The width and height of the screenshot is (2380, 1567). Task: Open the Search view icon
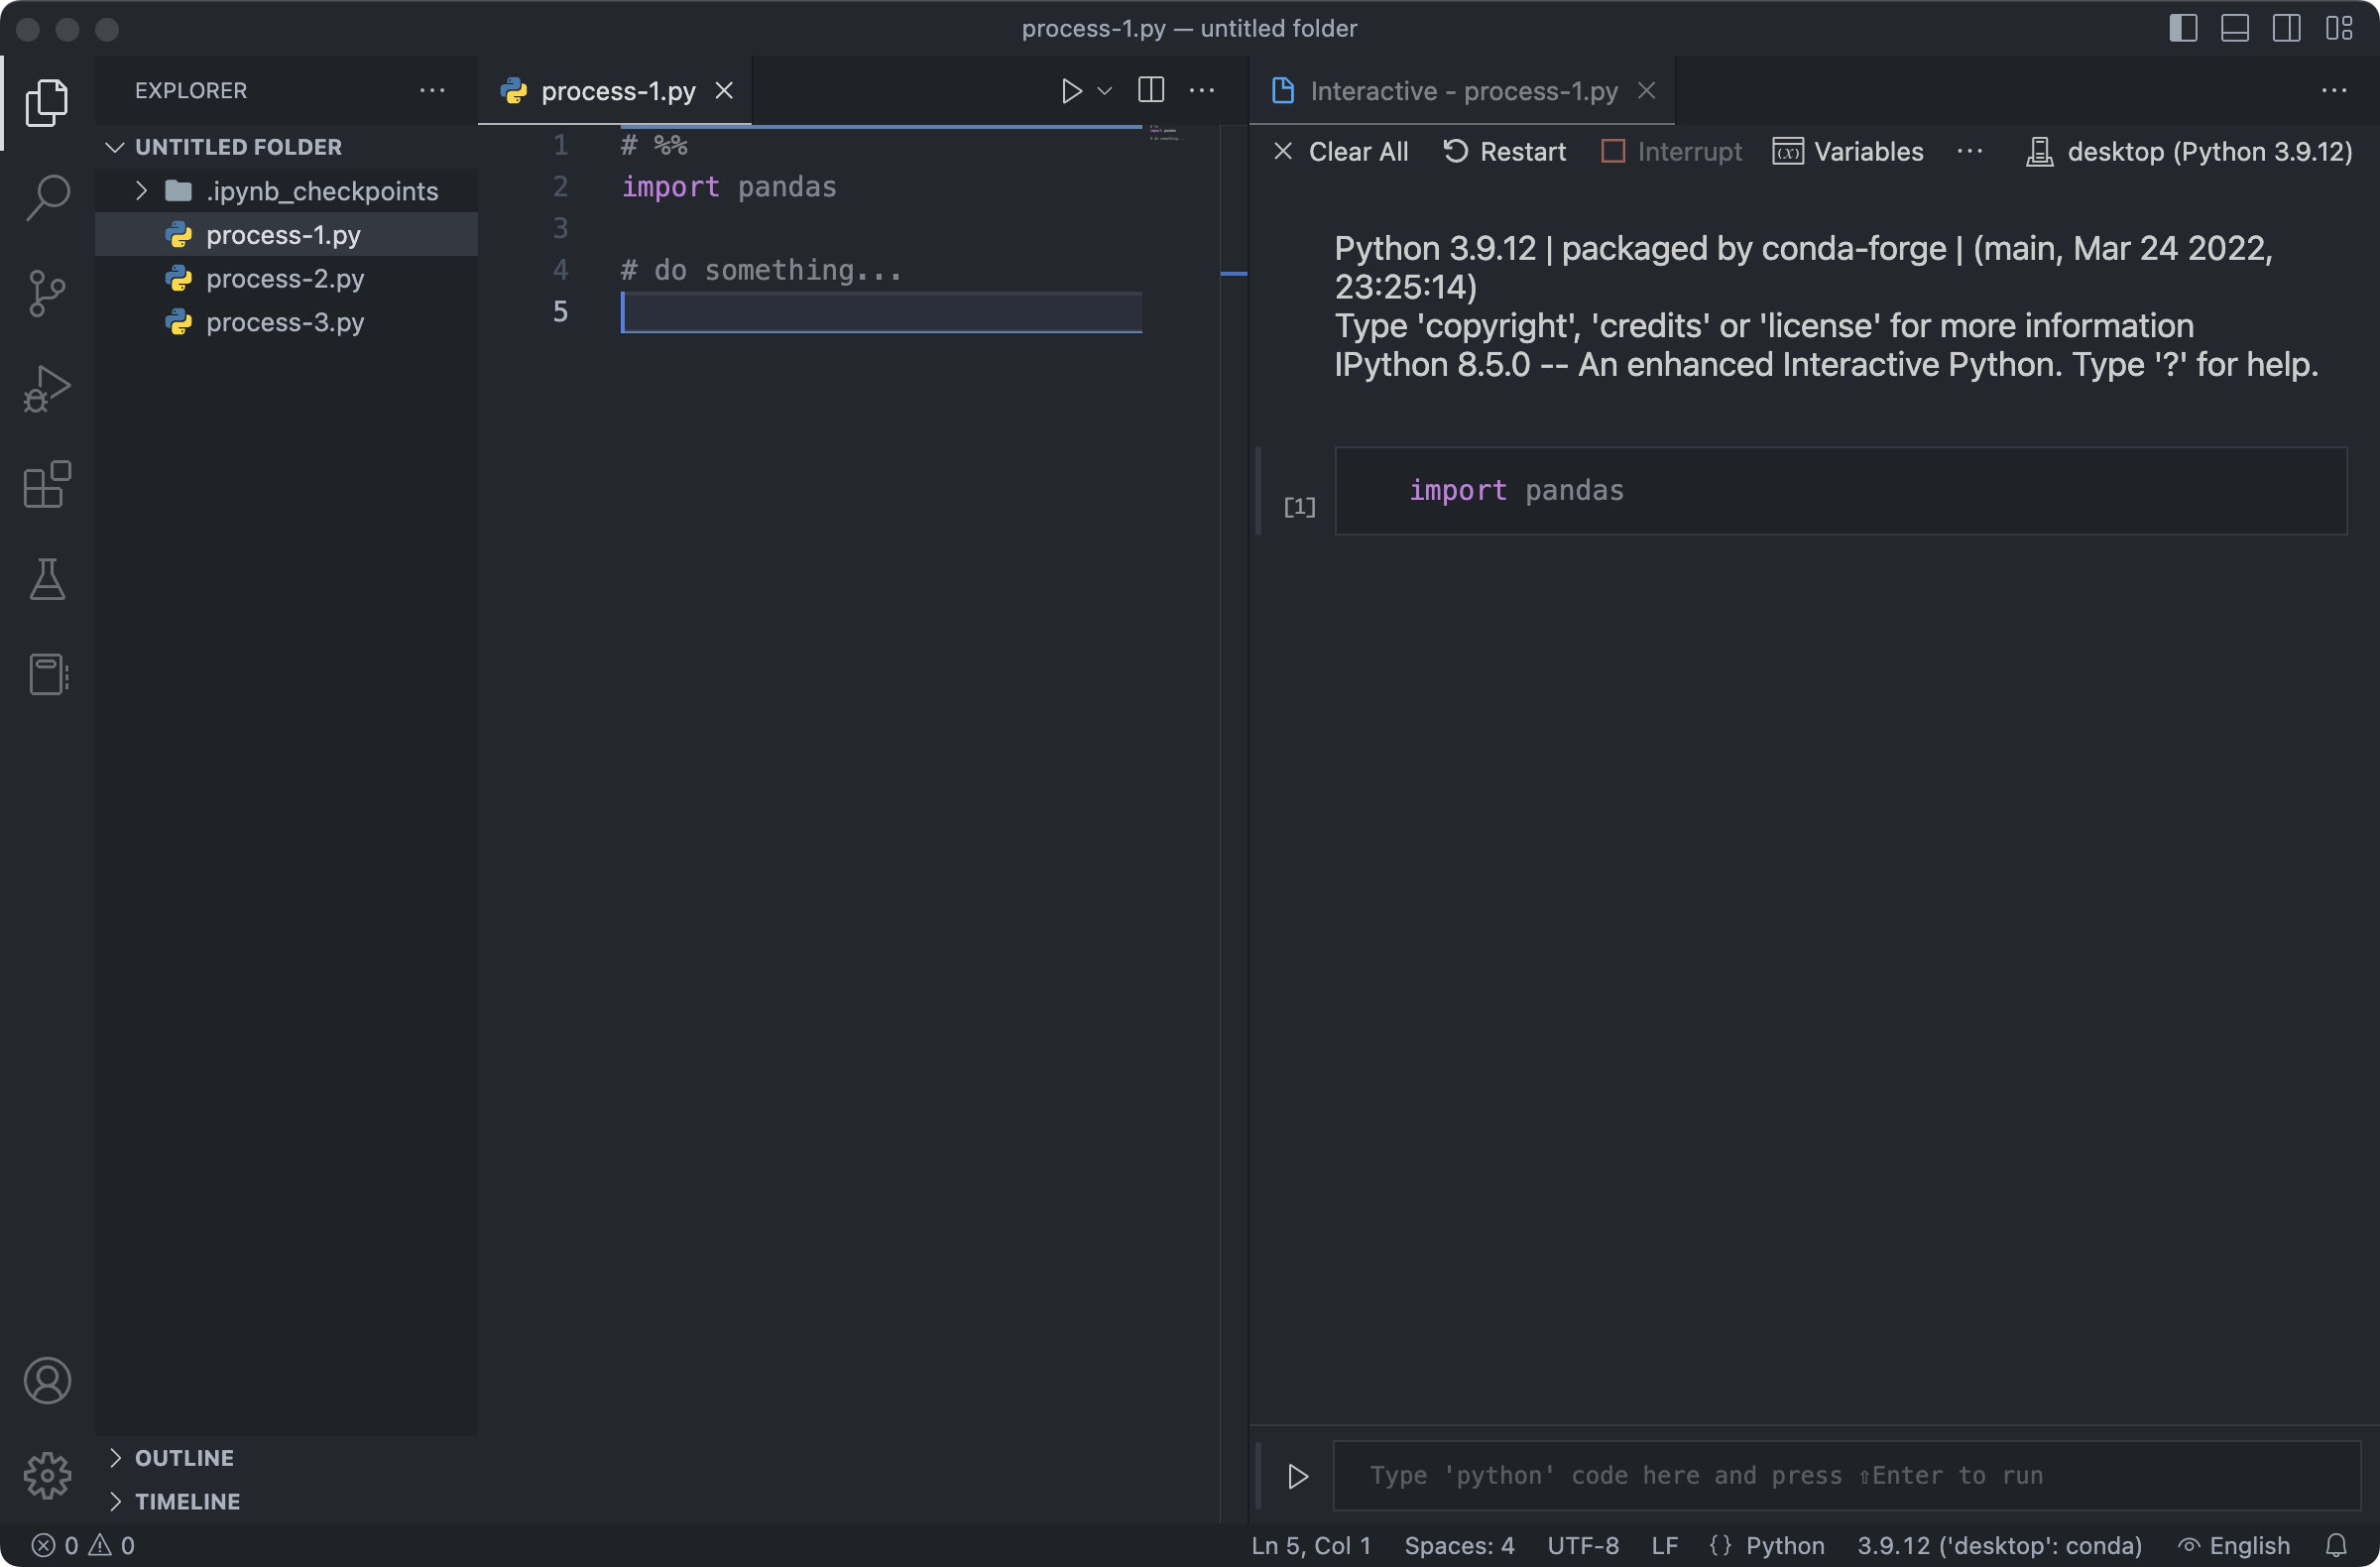[x=47, y=197]
